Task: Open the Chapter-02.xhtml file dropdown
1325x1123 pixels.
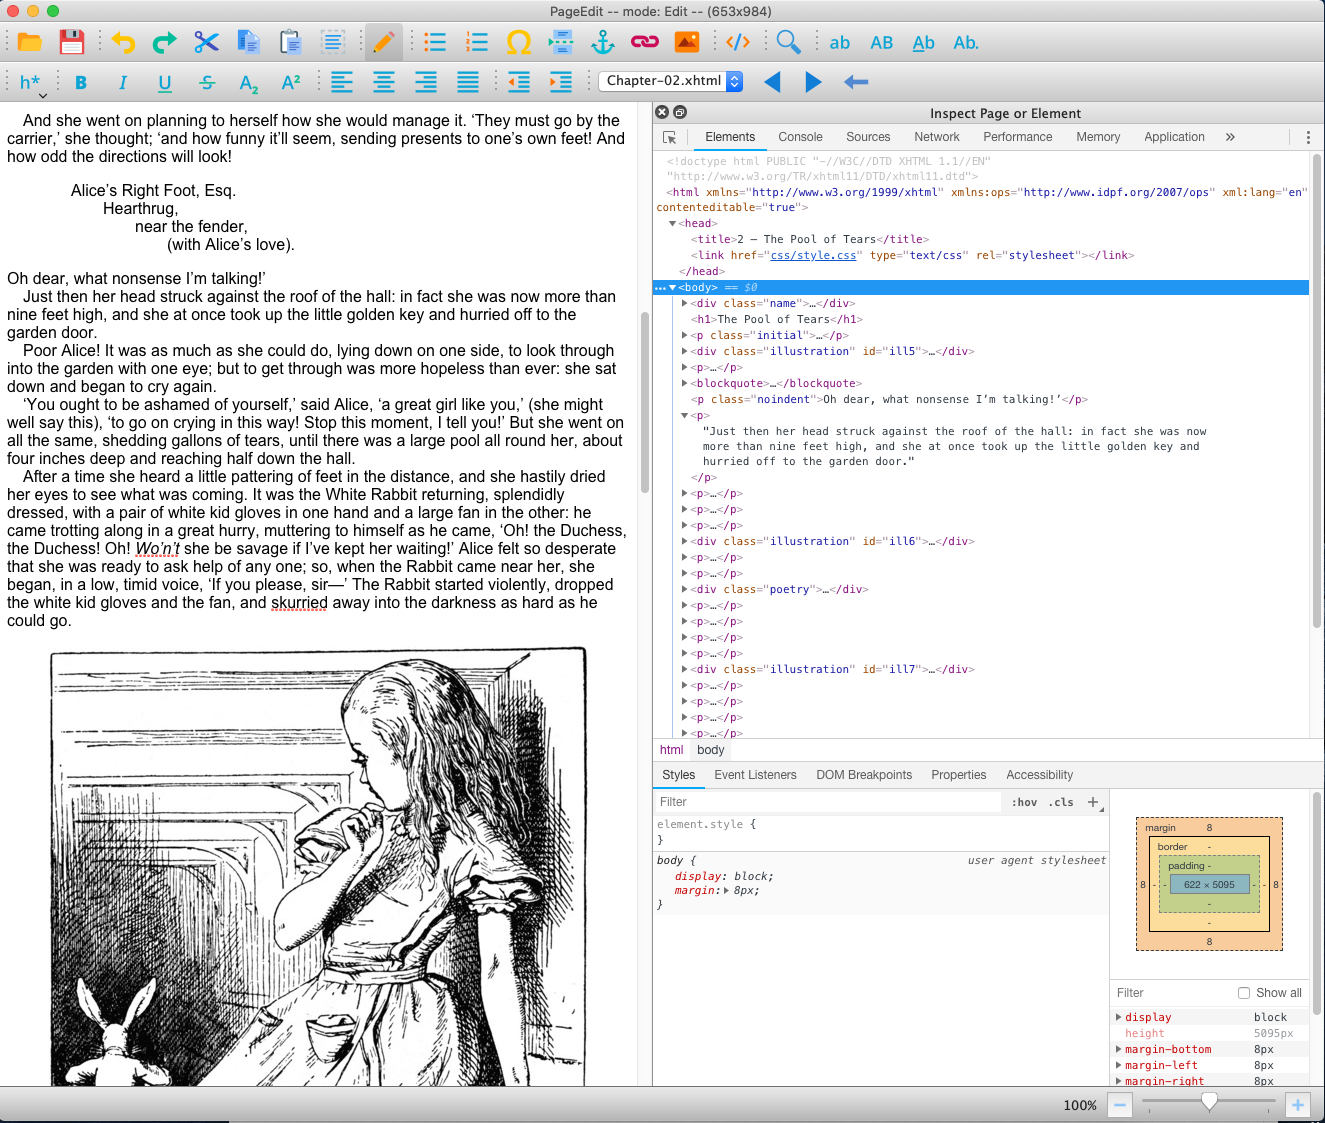Action: pos(671,81)
